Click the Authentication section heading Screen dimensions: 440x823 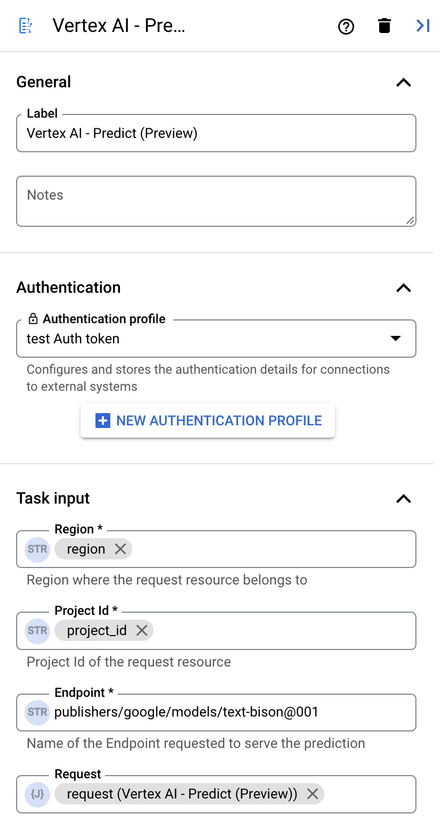(x=68, y=287)
